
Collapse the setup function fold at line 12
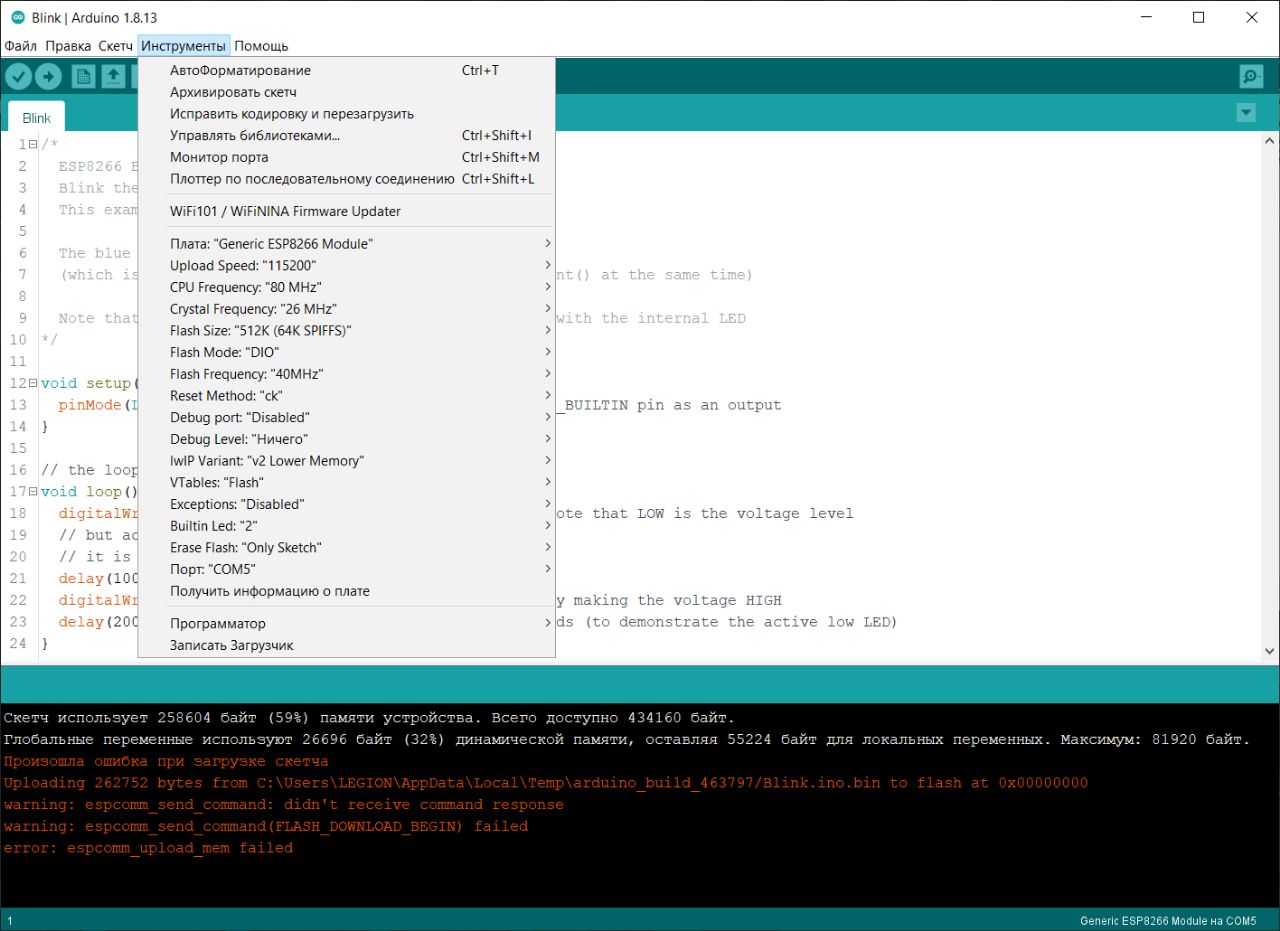tap(33, 383)
